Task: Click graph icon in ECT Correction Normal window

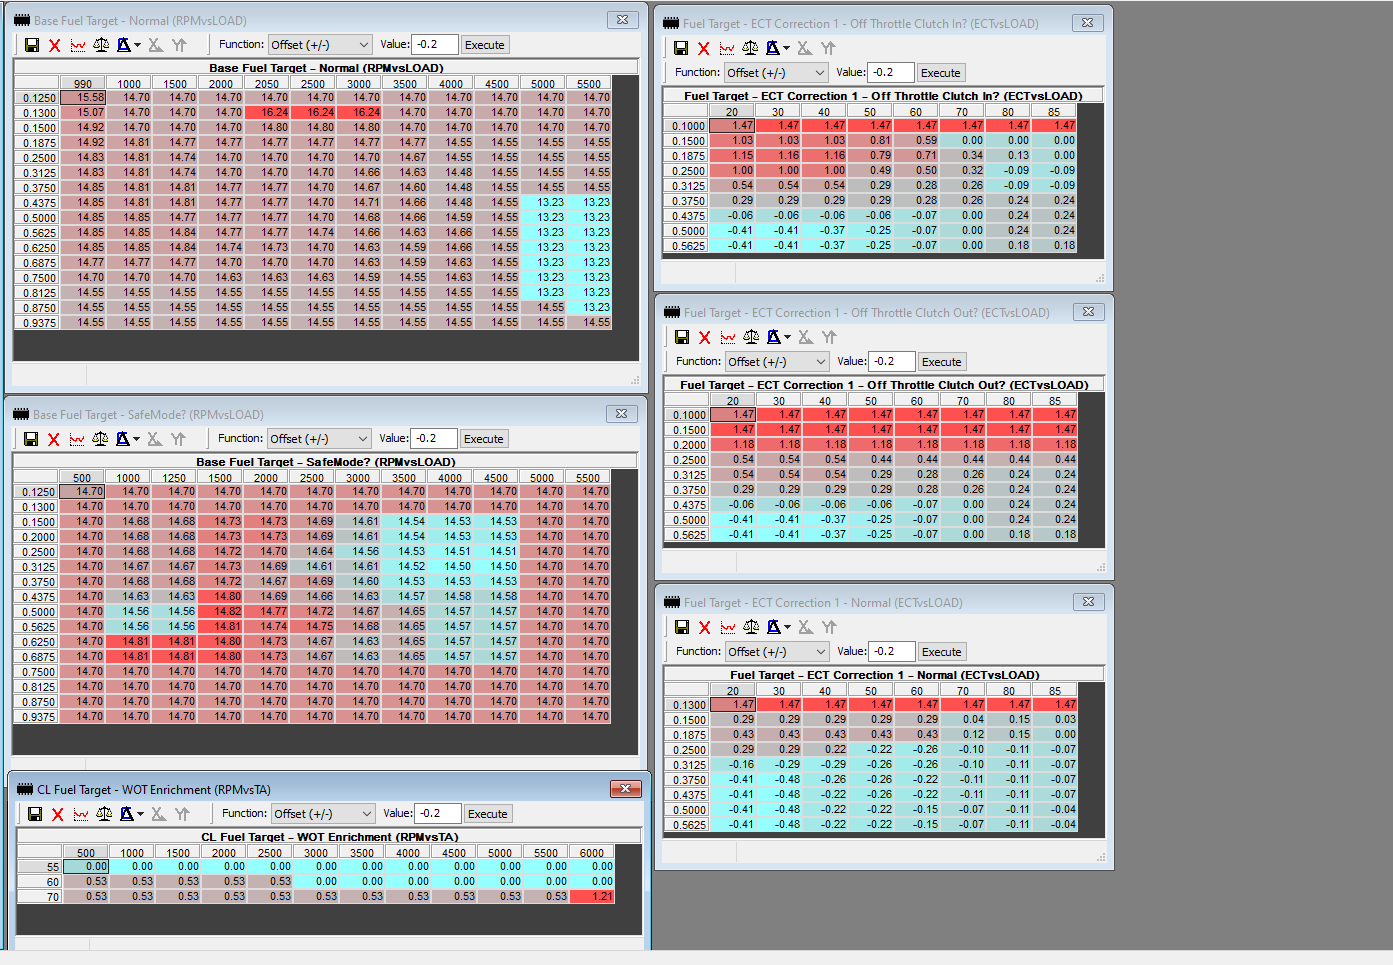Action: click(x=728, y=627)
